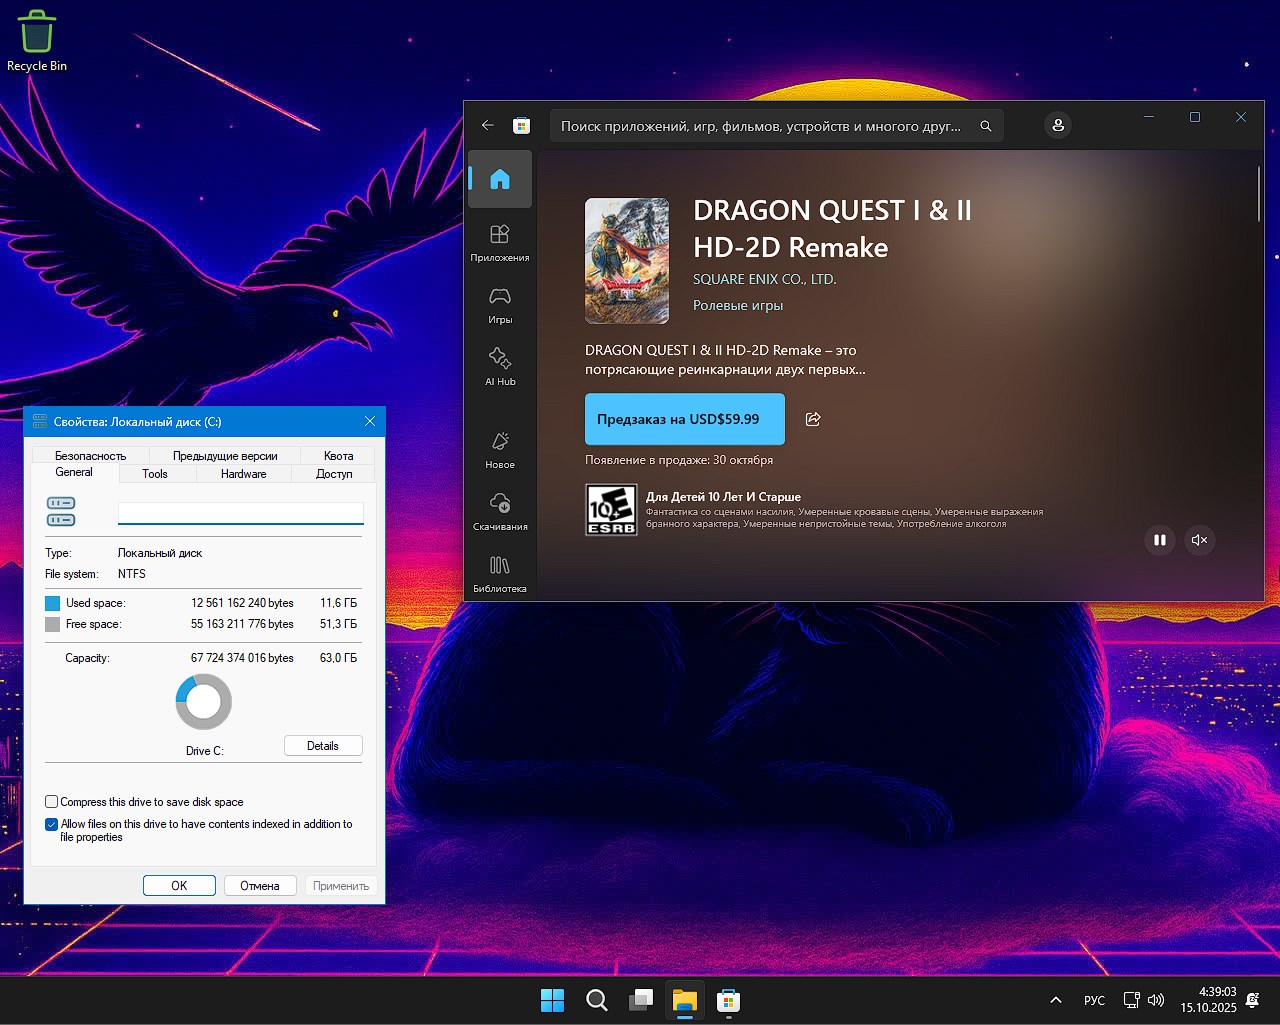
Task: Switch to the Безопасность tab
Action: pos(90,456)
